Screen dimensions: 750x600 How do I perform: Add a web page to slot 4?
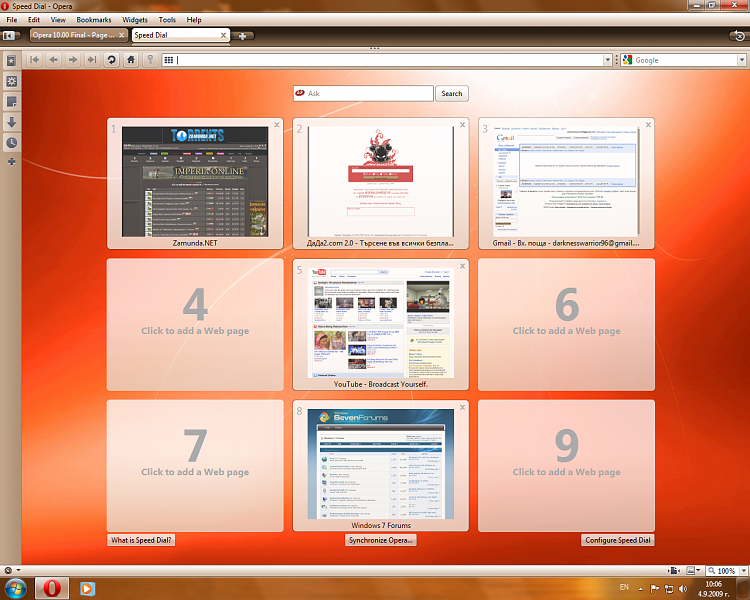pyautogui.click(x=195, y=324)
